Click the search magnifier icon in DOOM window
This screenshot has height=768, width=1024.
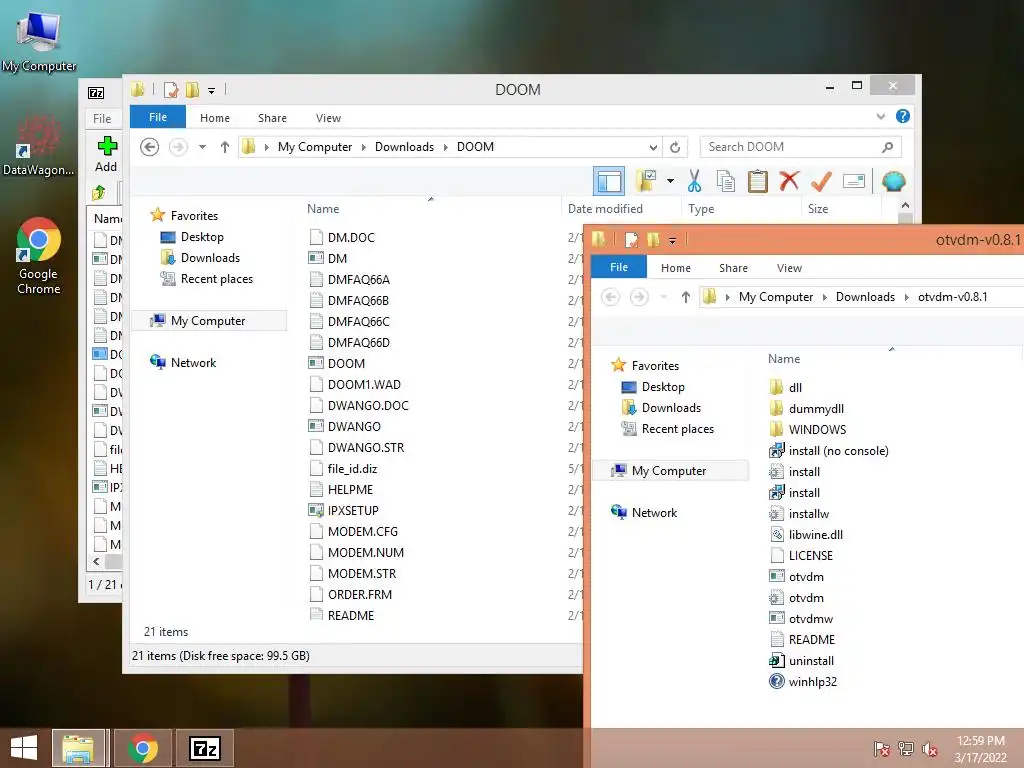pos(888,147)
